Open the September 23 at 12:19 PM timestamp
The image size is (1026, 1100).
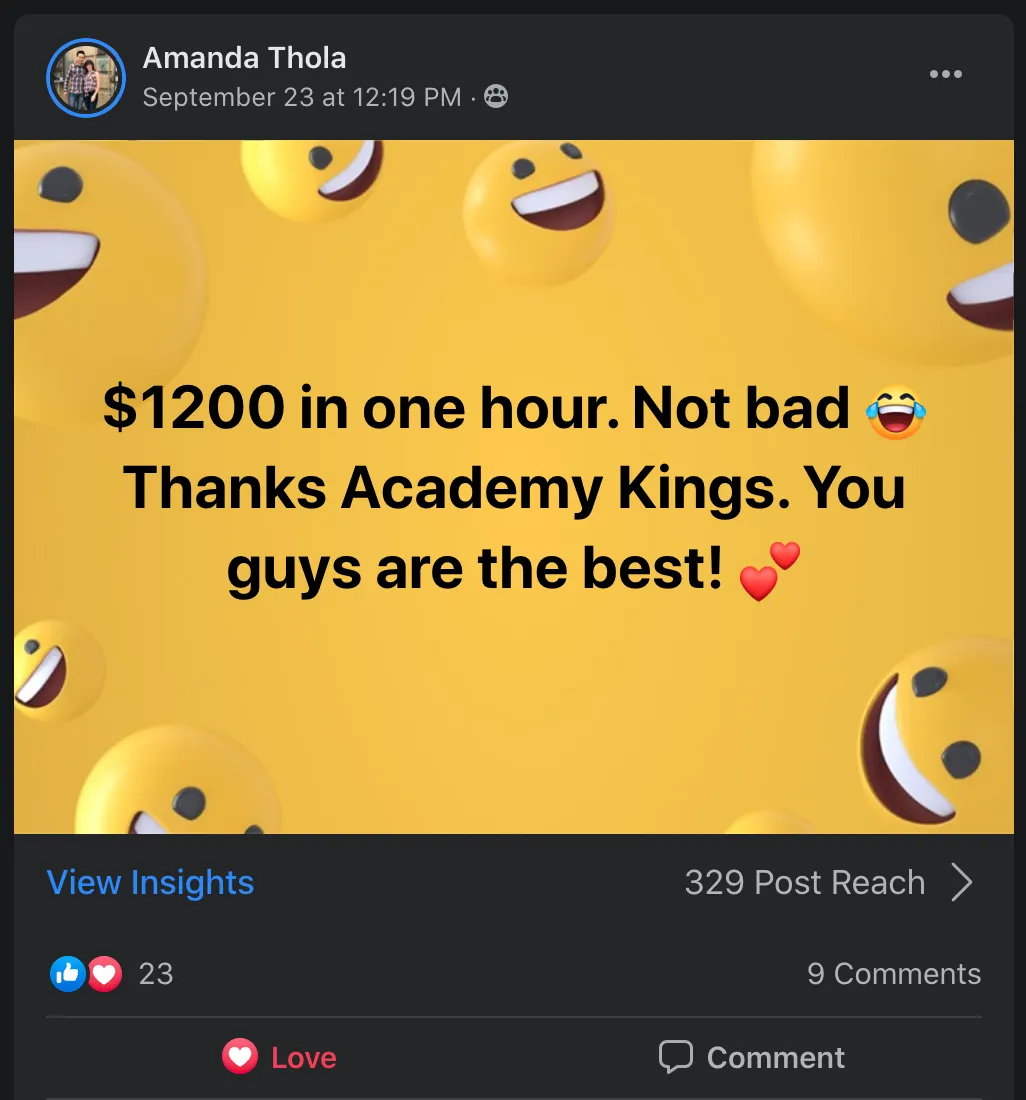tap(302, 97)
